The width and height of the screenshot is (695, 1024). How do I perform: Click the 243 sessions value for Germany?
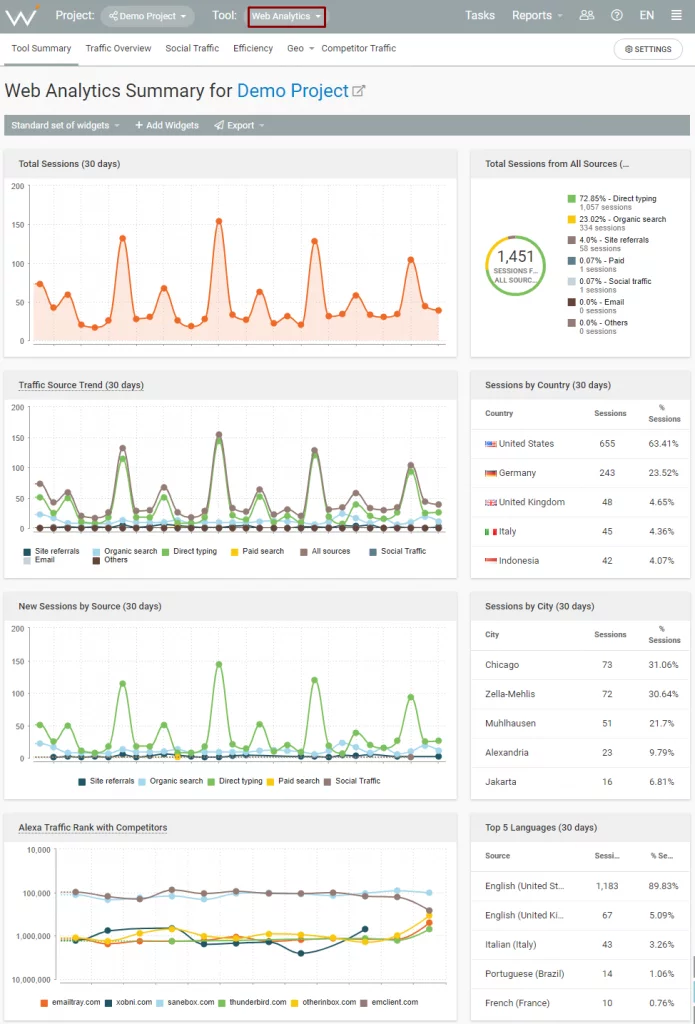607,473
